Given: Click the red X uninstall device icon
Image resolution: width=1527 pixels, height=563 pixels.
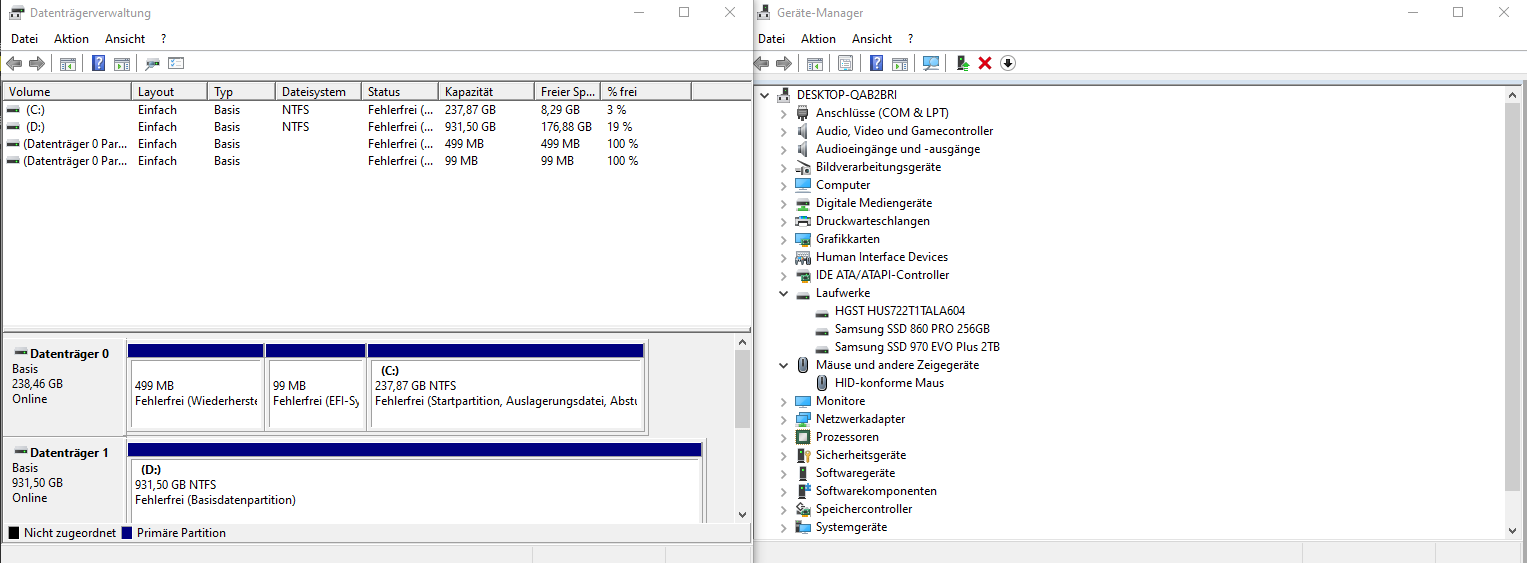Looking at the screenshot, I should [985, 63].
